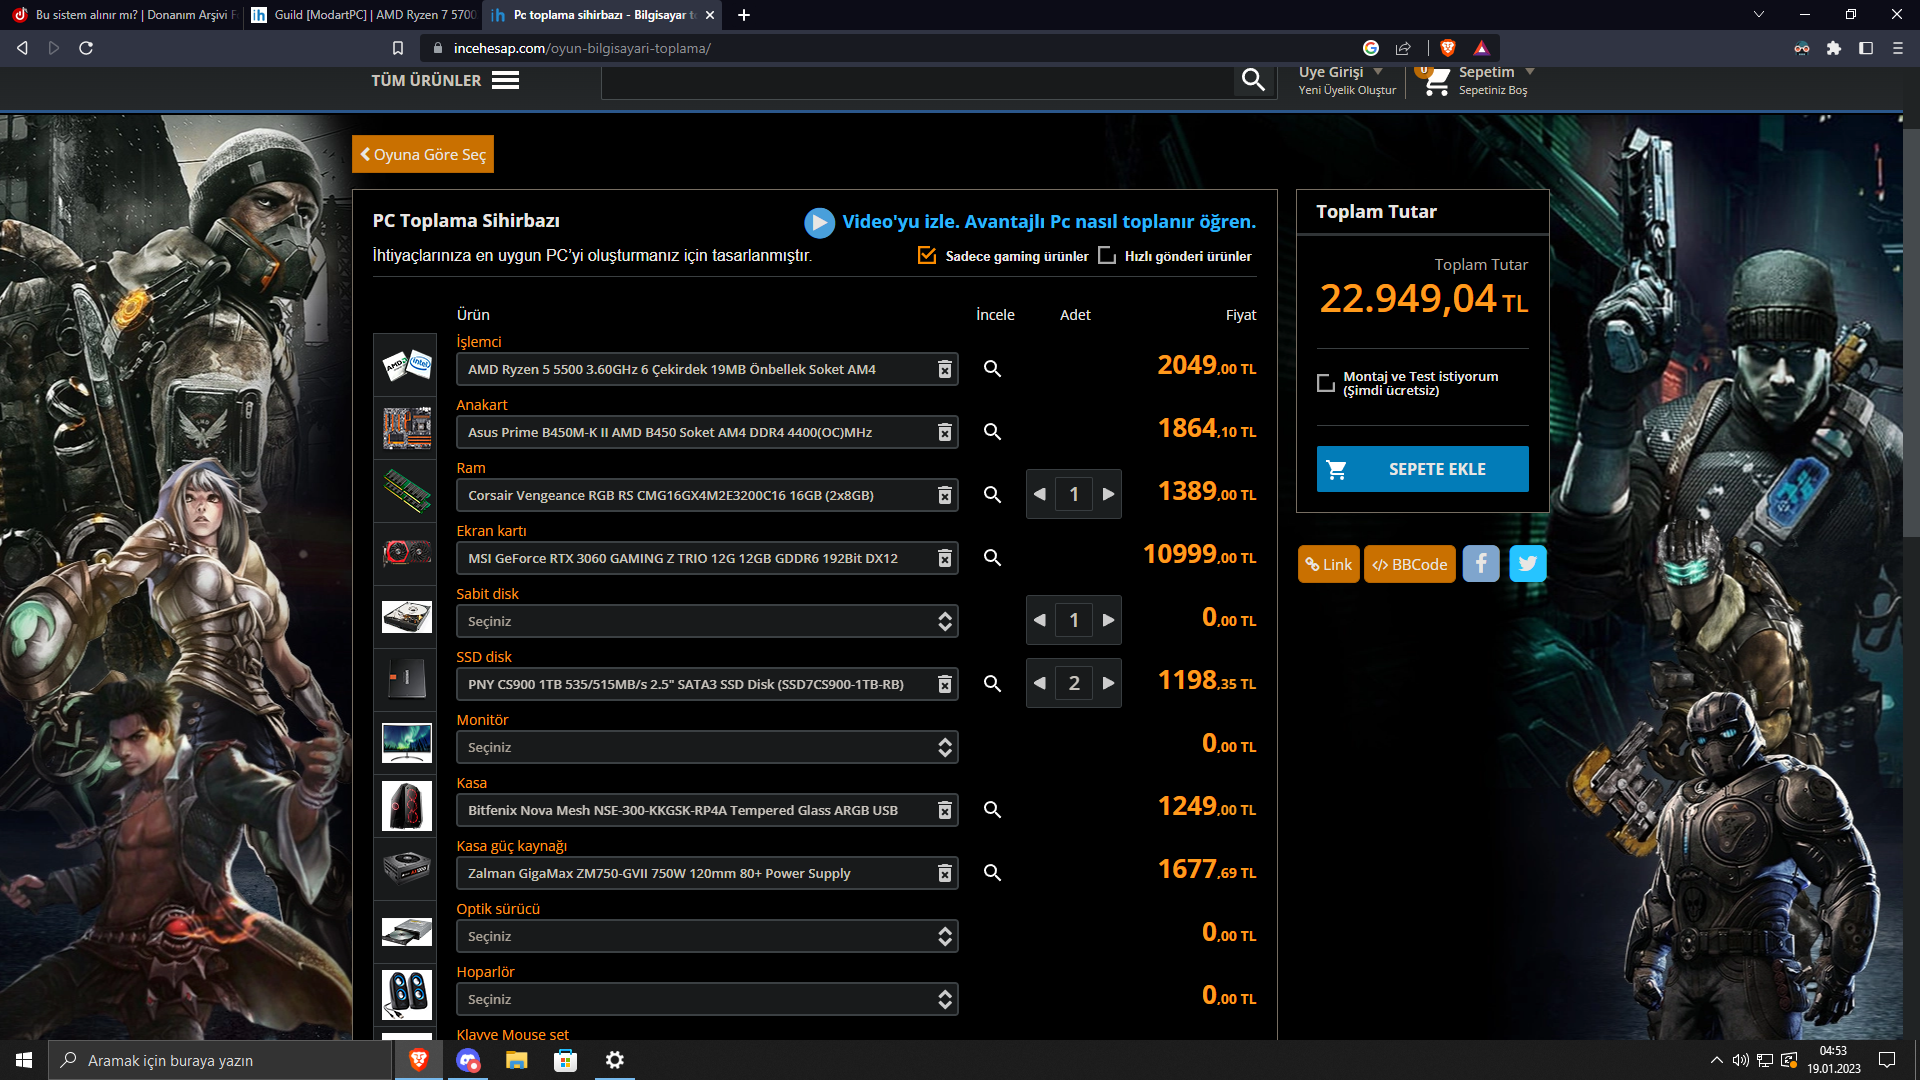Screen dimensions: 1920x1080
Task: Check Montaj ve Test istiyorum option
Action: point(1326,383)
